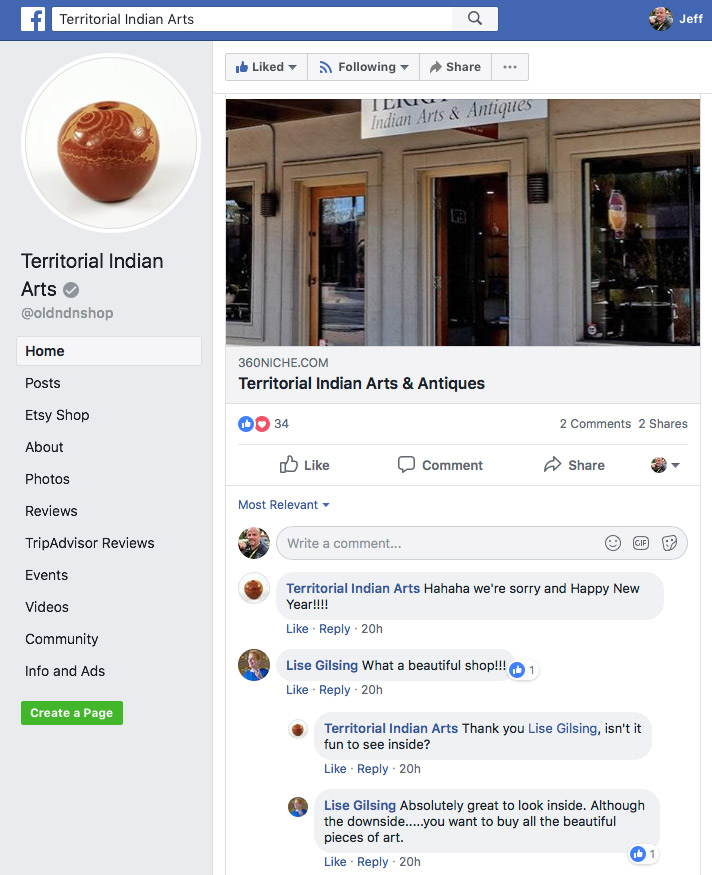Viewport: 712px width, 875px height.
Task: Choose who to comment as avatar selector
Action: 665,465
